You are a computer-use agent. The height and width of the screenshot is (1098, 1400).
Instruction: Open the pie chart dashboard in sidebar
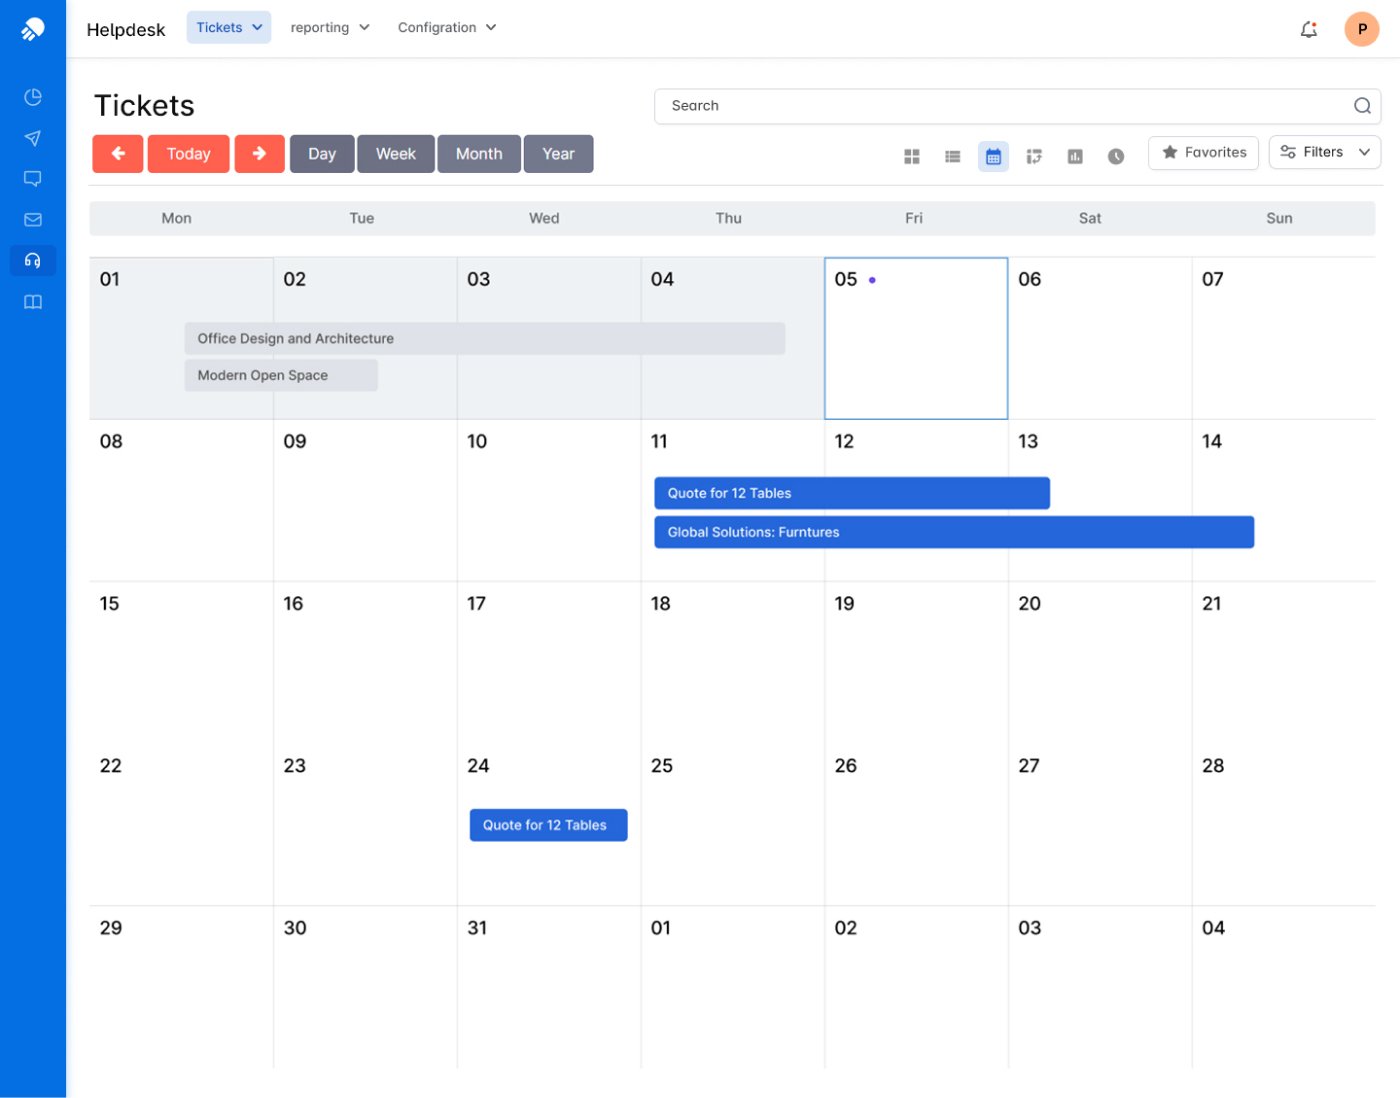[x=33, y=97]
